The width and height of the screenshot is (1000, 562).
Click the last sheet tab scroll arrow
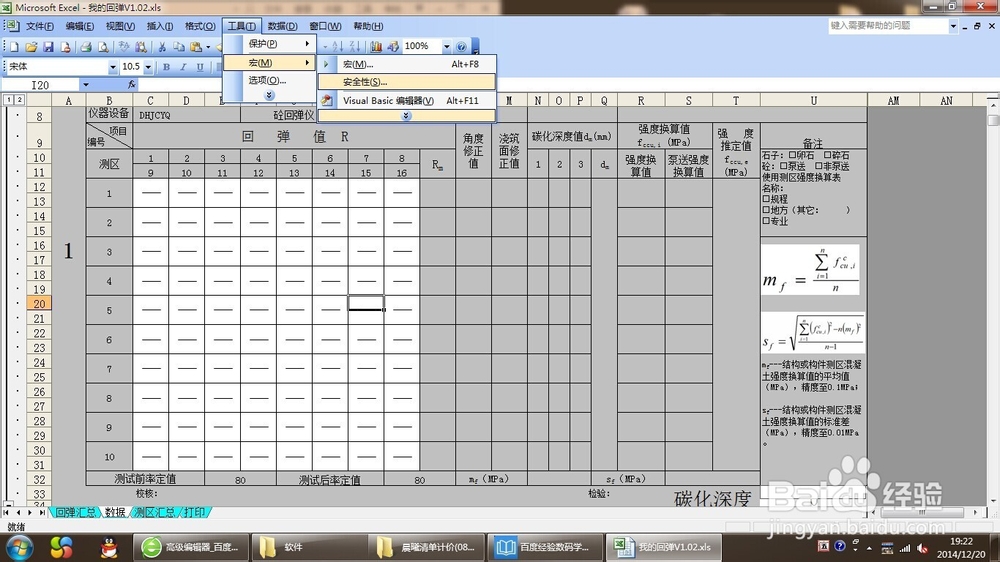[42, 512]
